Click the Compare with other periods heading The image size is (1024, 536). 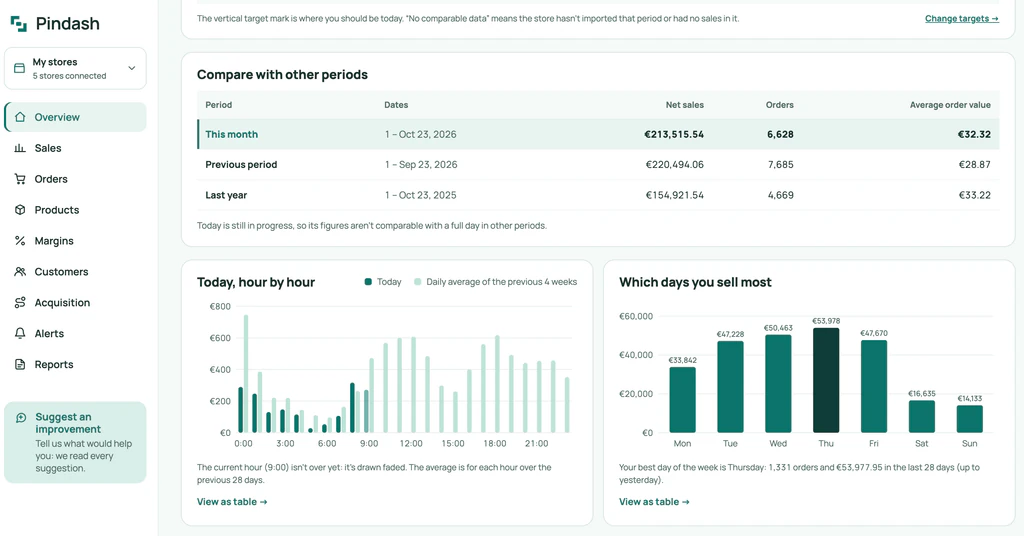[x=282, y=74]
